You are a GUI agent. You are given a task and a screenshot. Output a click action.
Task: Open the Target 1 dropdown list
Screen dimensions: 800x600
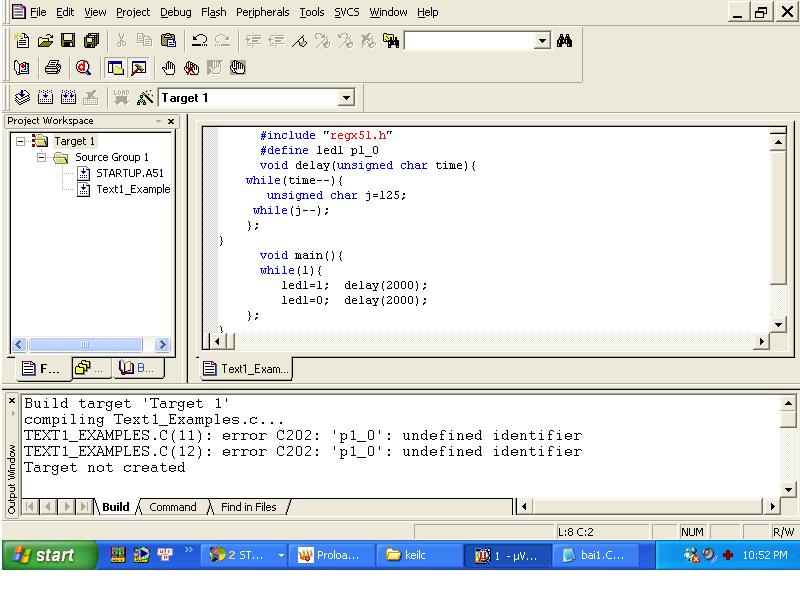click(x=346, y=98)
